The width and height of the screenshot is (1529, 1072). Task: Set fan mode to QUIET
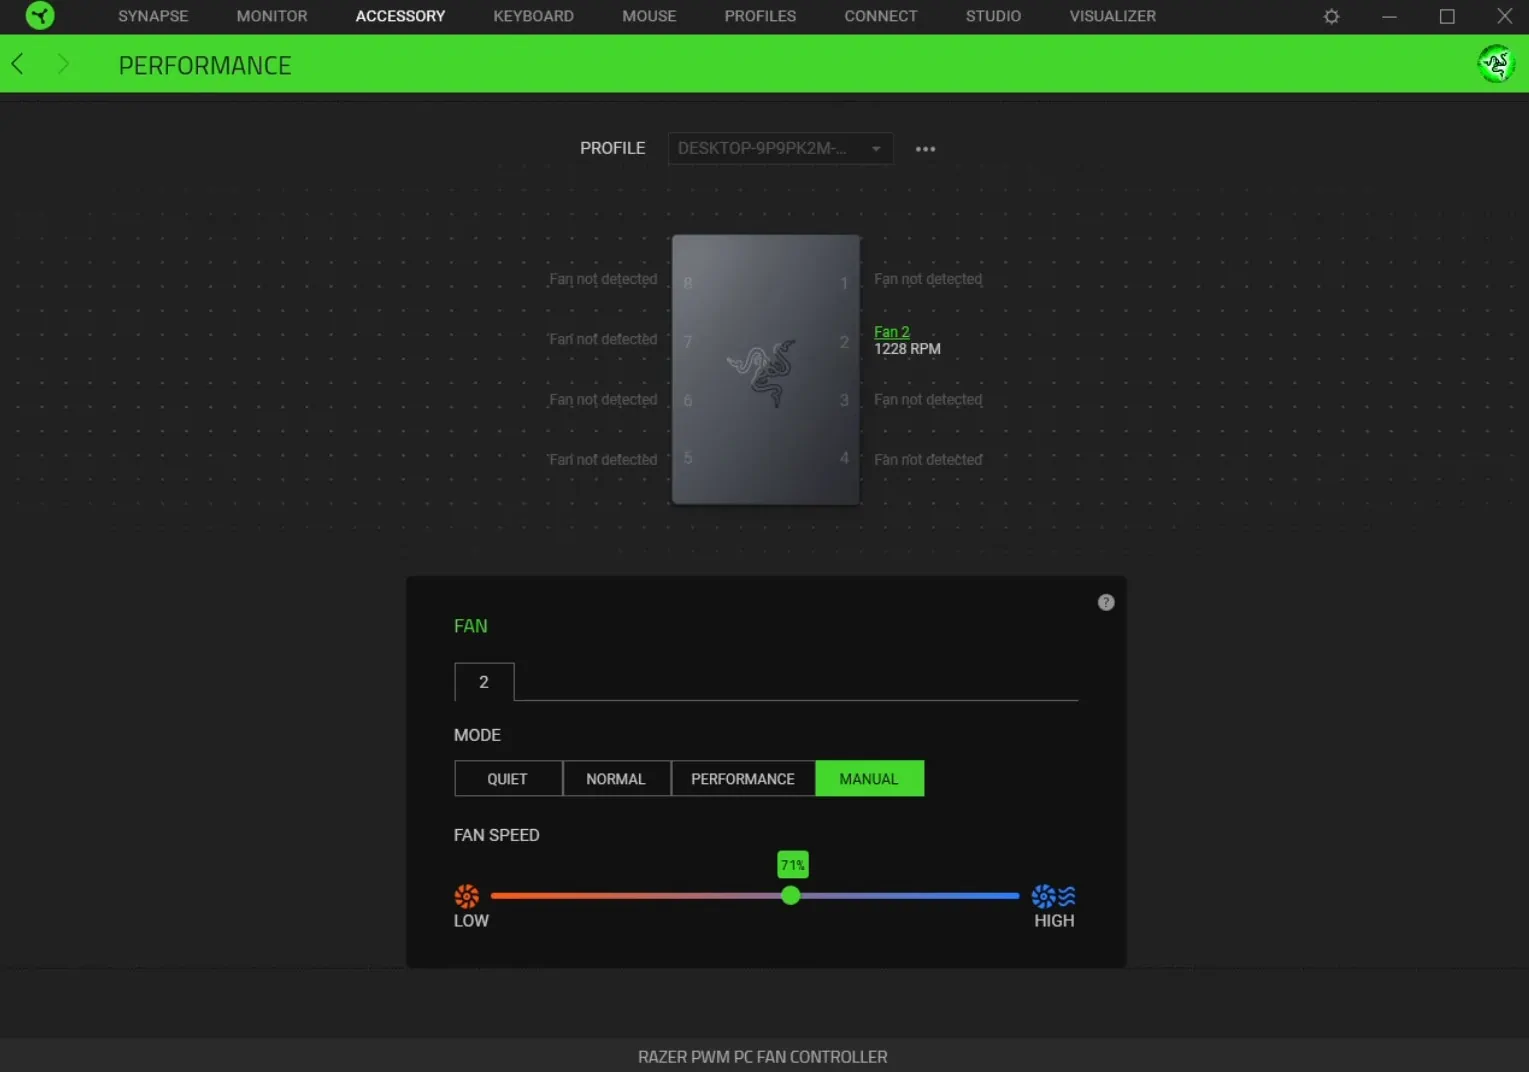[x=508, y=779]
